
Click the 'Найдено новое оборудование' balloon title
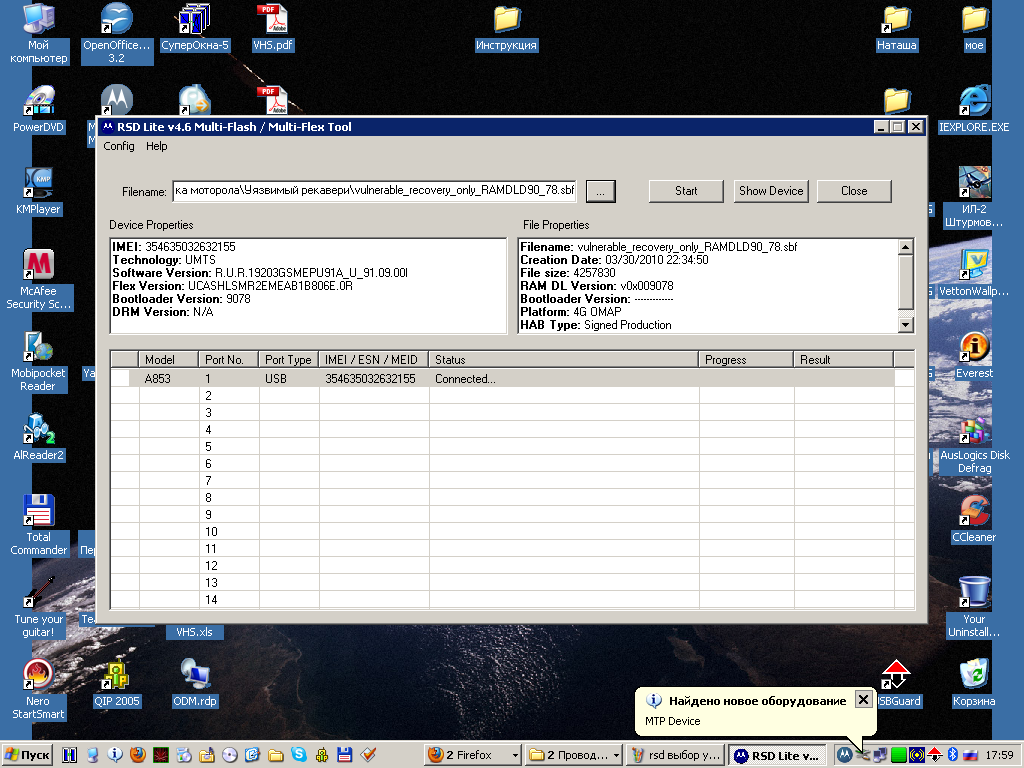758,701
